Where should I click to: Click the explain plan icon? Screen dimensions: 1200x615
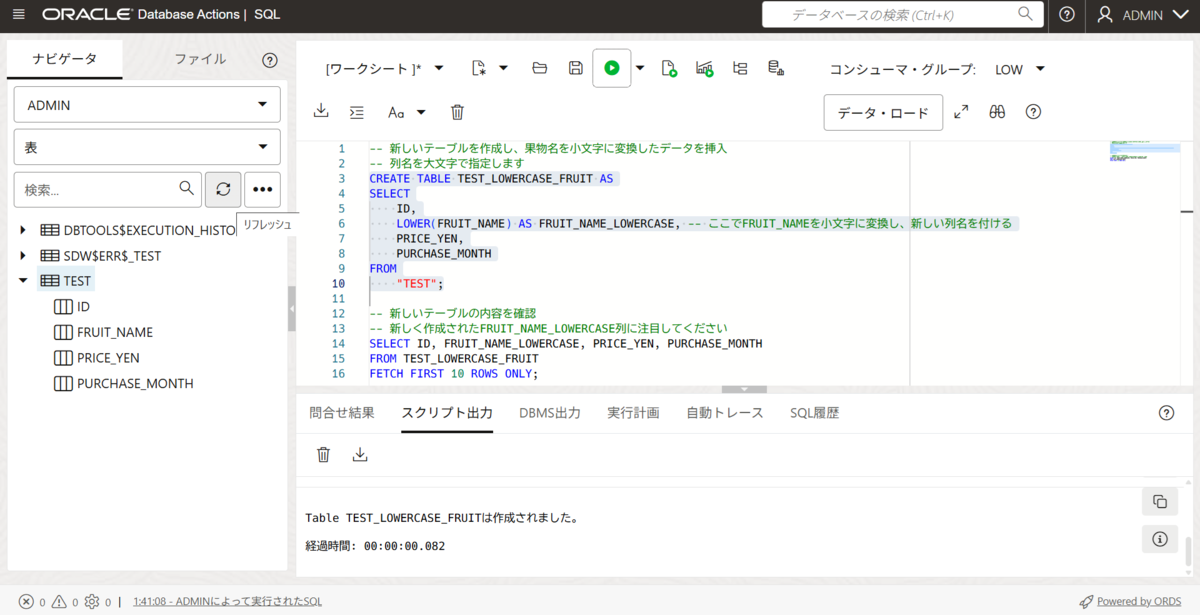pyautogui.click(x=705, y=68)
